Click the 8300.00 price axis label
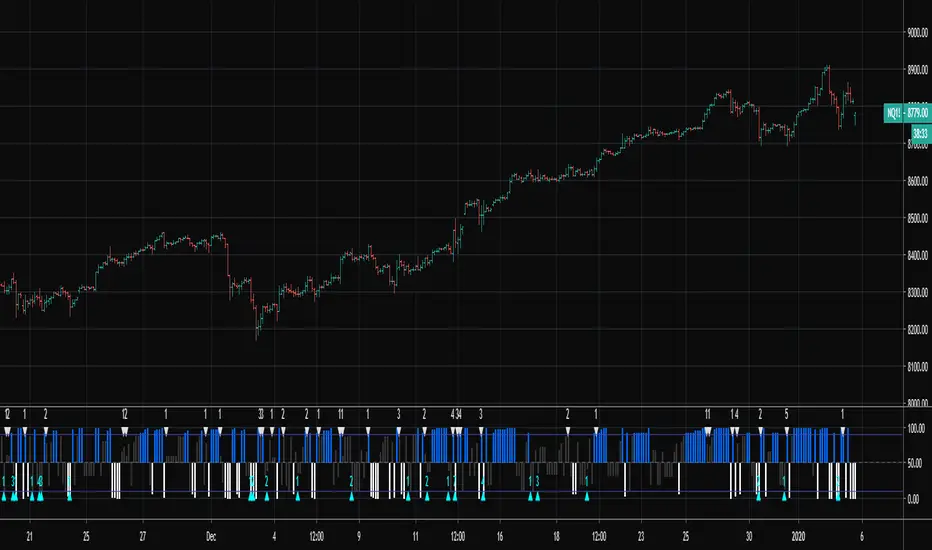 pos(917,293)
